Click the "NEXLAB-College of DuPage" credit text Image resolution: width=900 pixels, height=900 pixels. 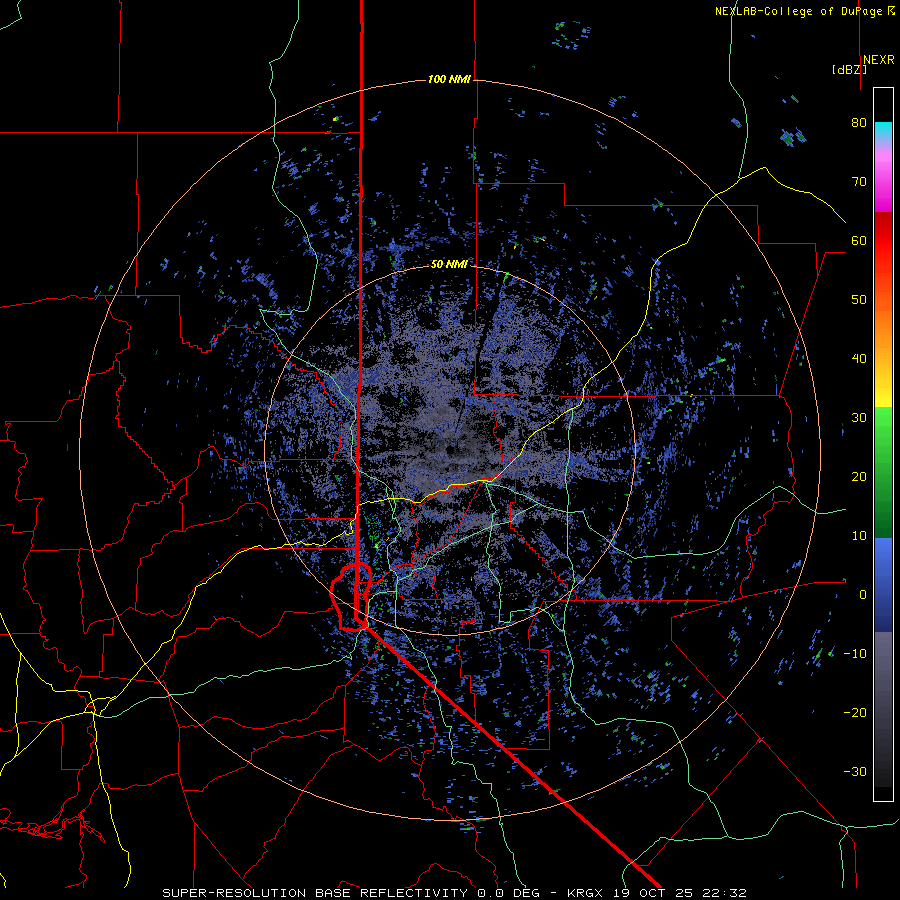(798, 11)
